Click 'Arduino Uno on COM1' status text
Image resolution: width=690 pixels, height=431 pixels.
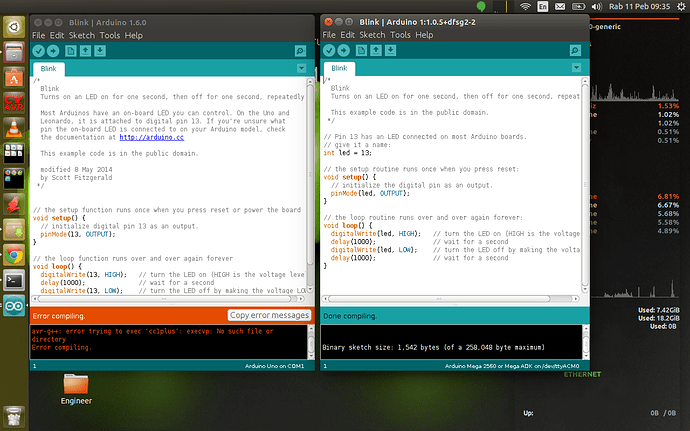(x=274, y=366)
